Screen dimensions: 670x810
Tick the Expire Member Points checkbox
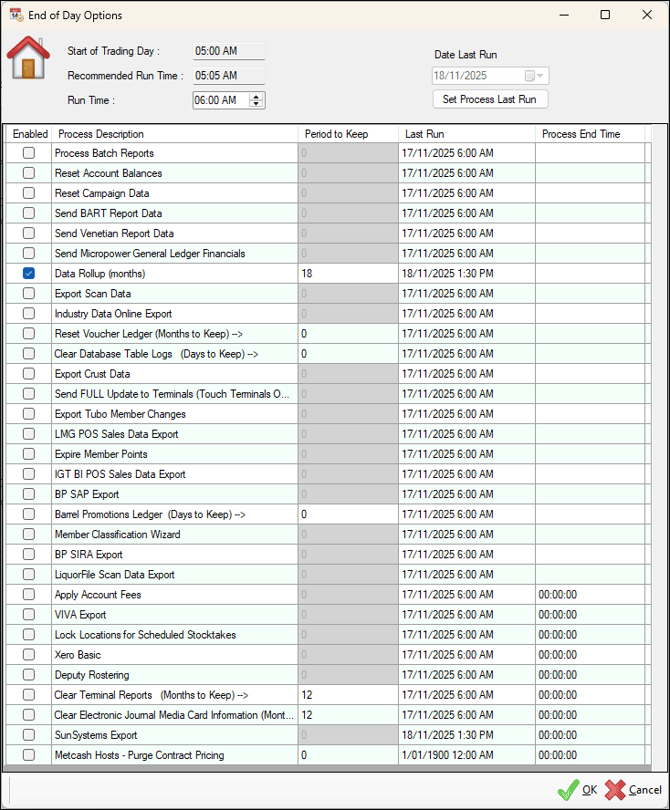(29, 454)
